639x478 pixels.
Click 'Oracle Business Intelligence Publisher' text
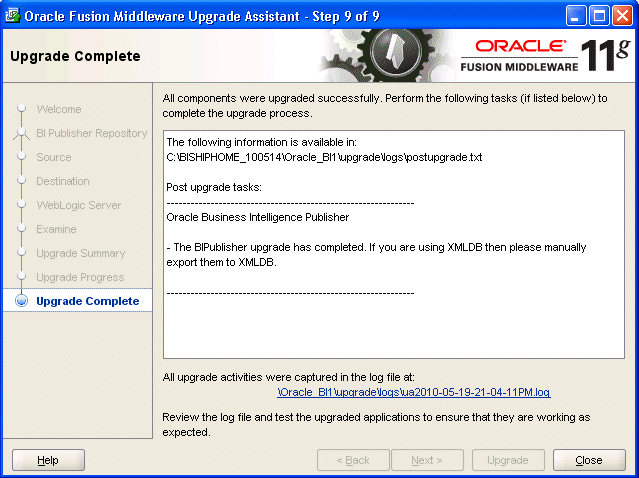click(x=258, y=217)
